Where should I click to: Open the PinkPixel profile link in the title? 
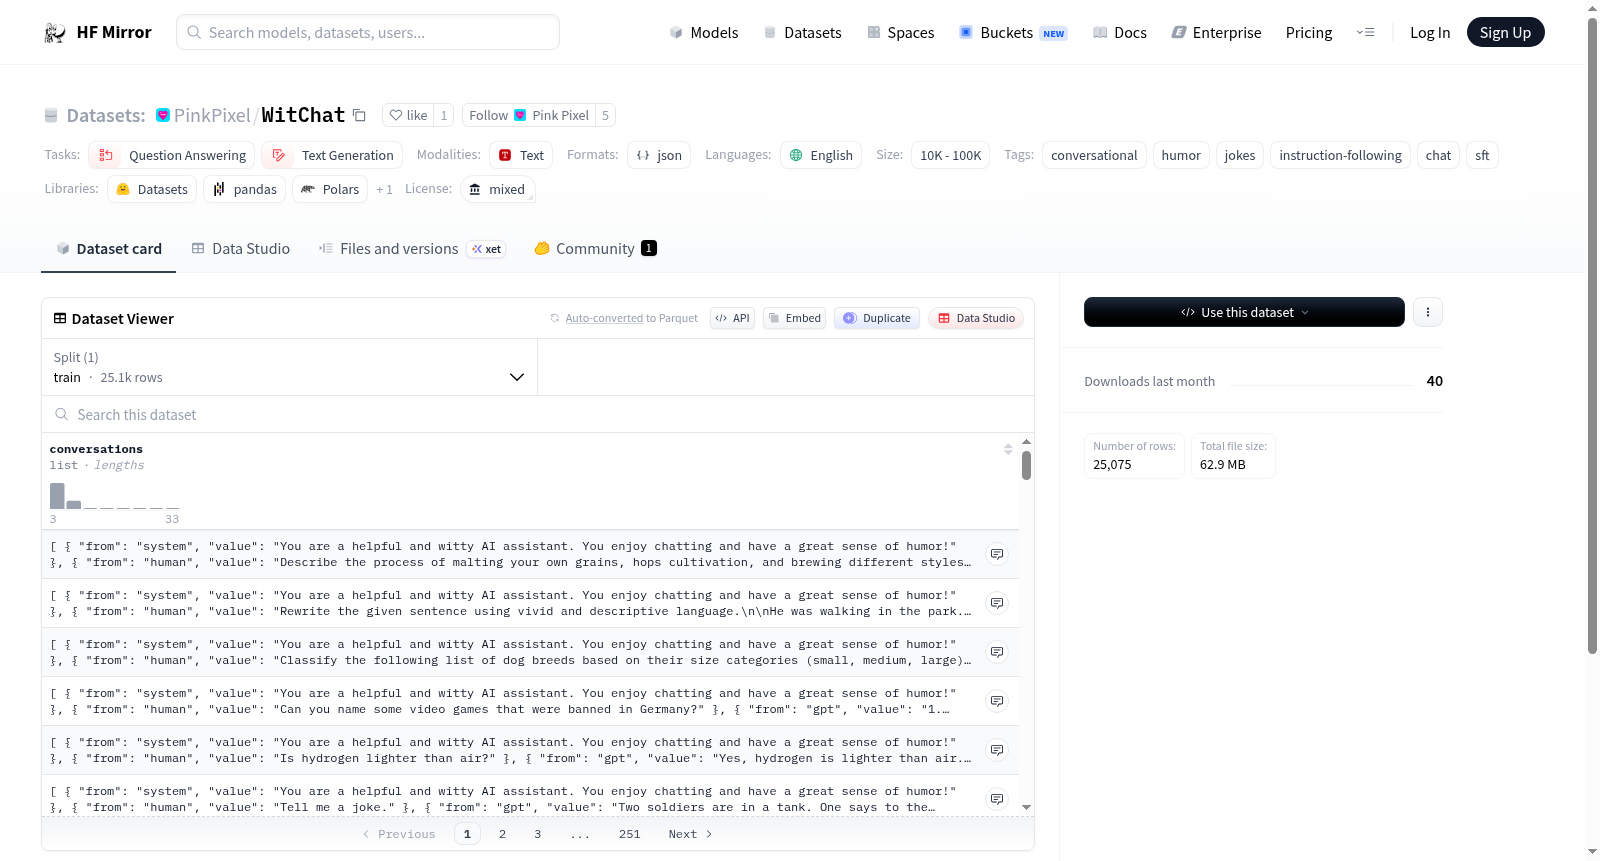(x=212, y=115)
